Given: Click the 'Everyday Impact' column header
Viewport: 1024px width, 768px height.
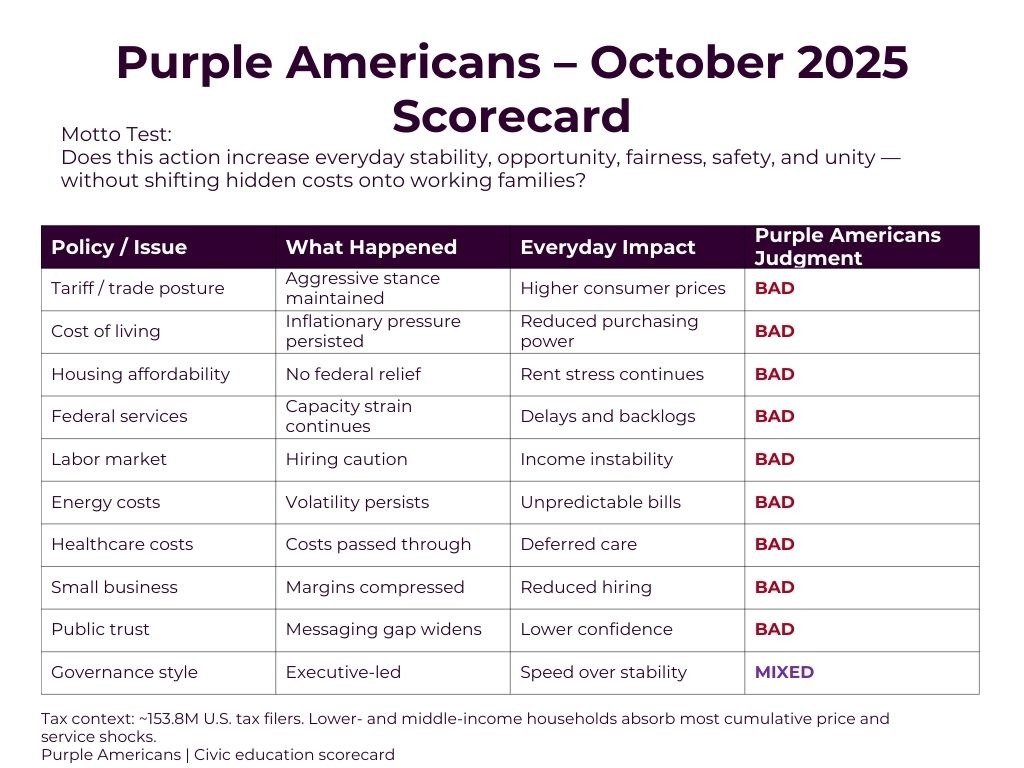Looking at the screenshot, I should (x=607, y=247).
